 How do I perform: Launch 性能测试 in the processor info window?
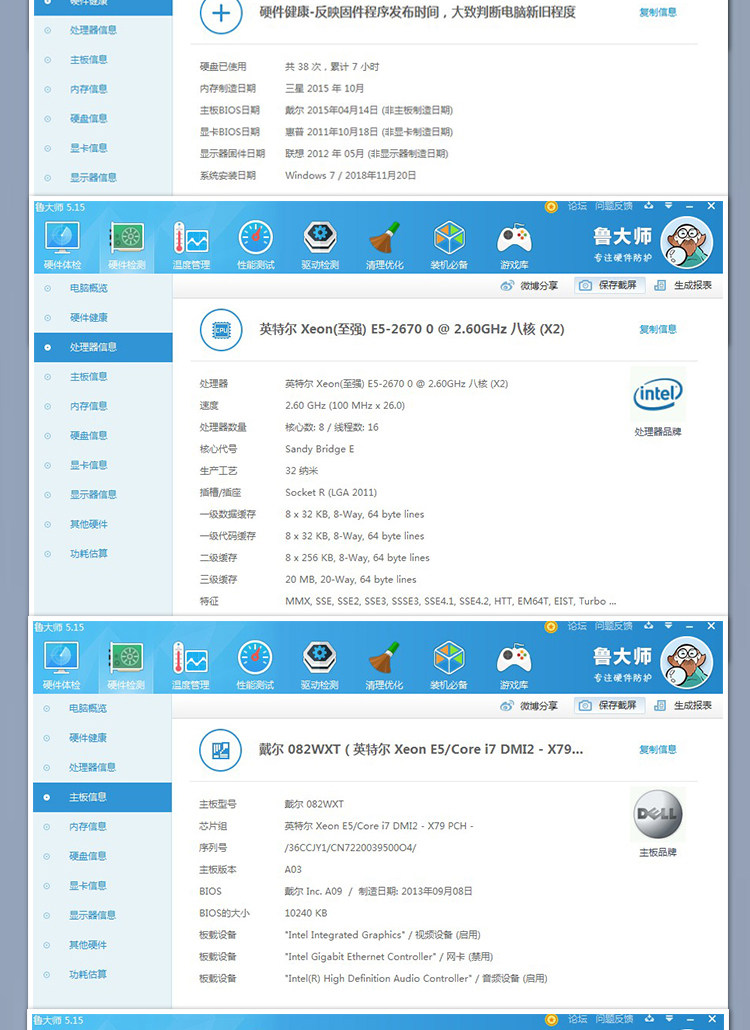tap(255, 245)
